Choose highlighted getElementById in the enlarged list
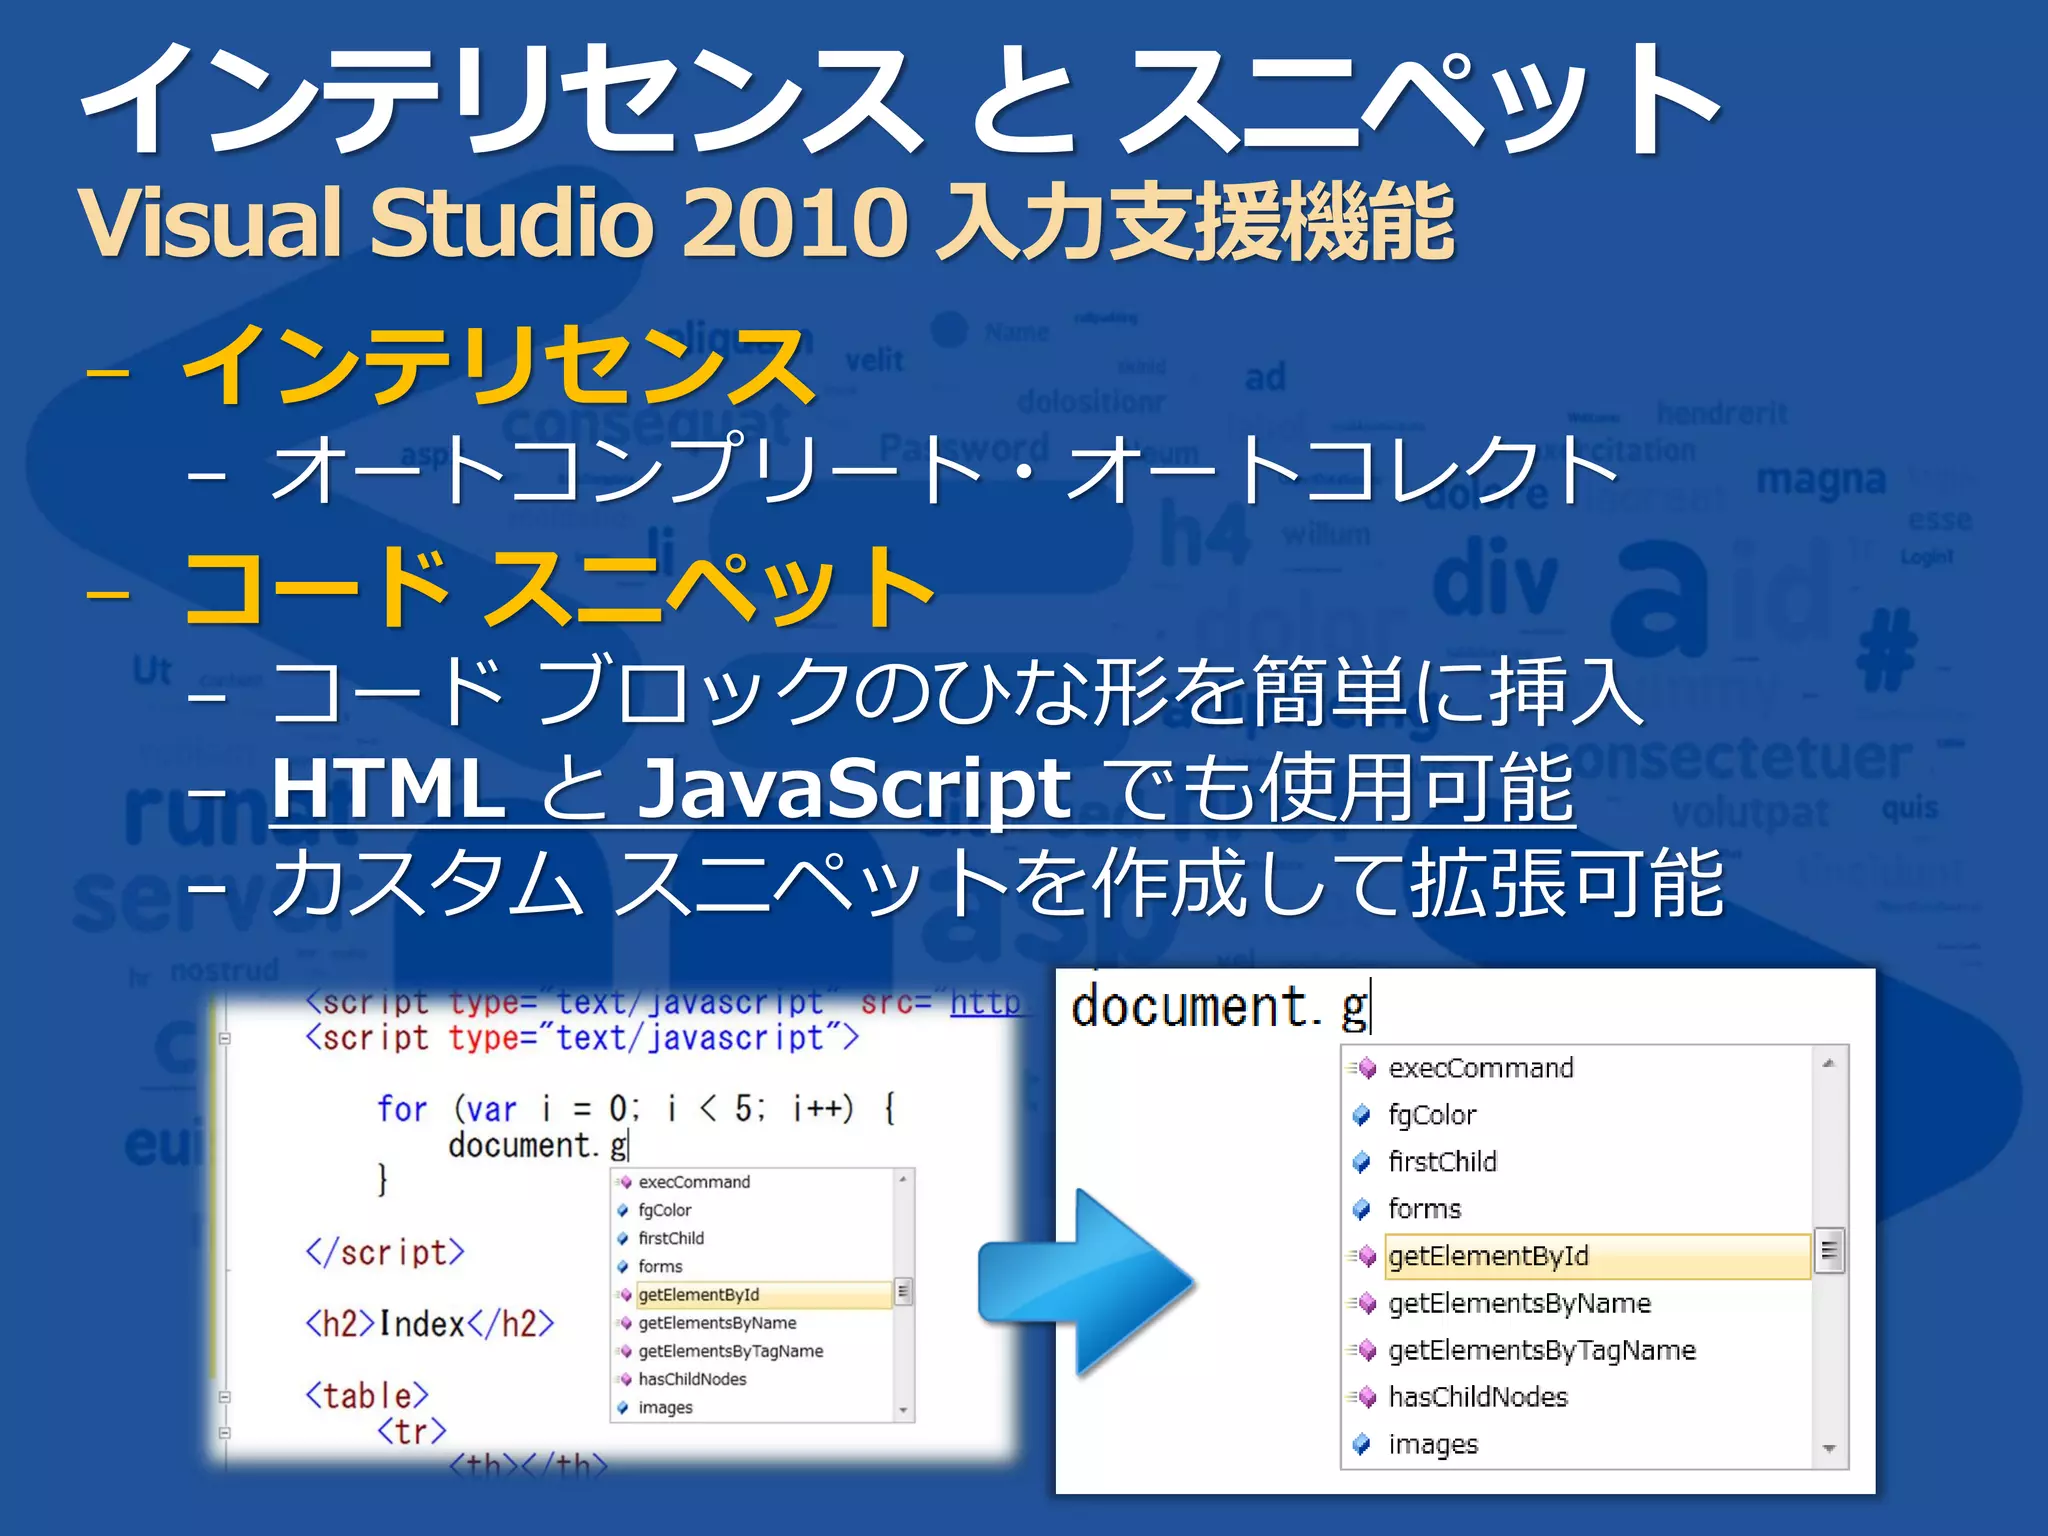2048x1536 pixels. 1597,1256
